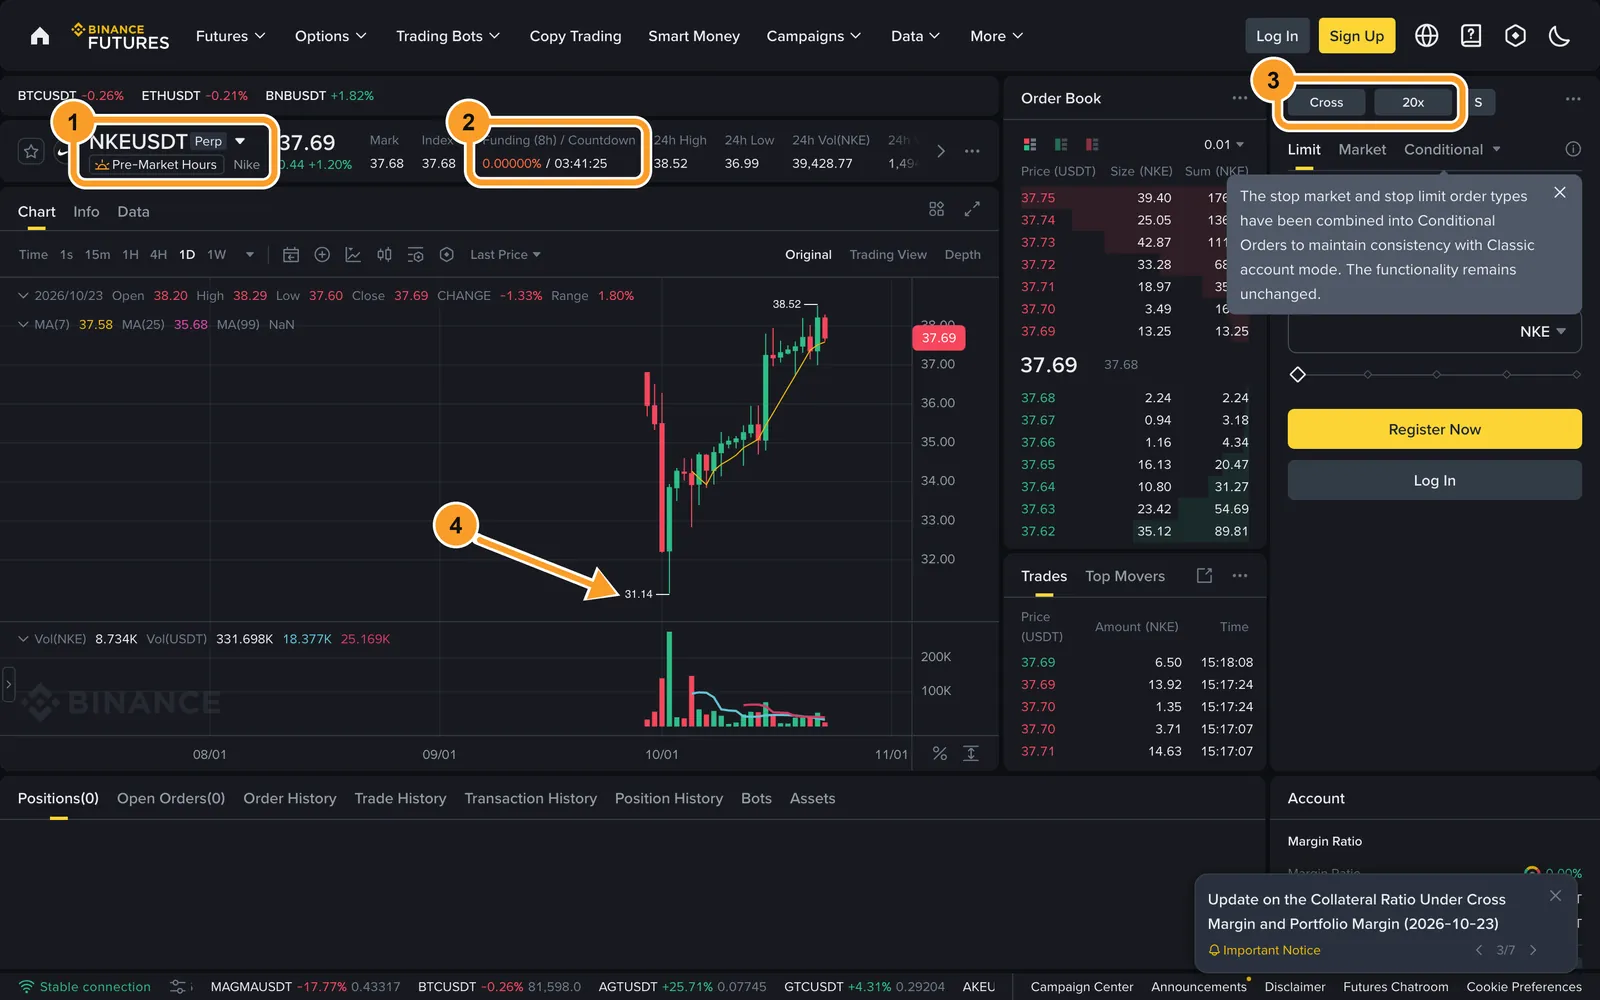
Task: Open chart line style icon
Action: 353,255
